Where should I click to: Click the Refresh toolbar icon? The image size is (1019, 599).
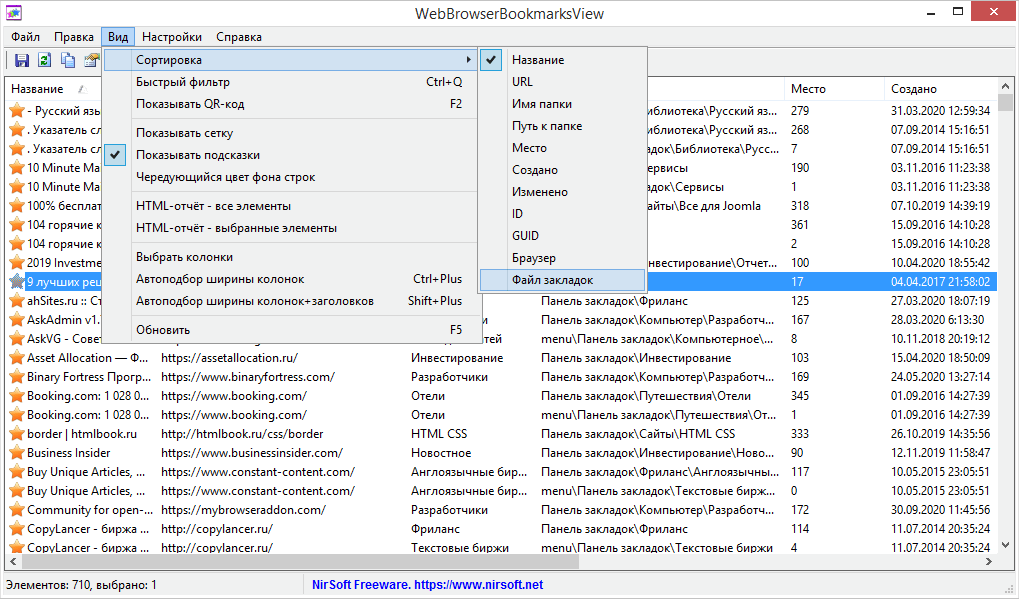click(x=44, y=60)
